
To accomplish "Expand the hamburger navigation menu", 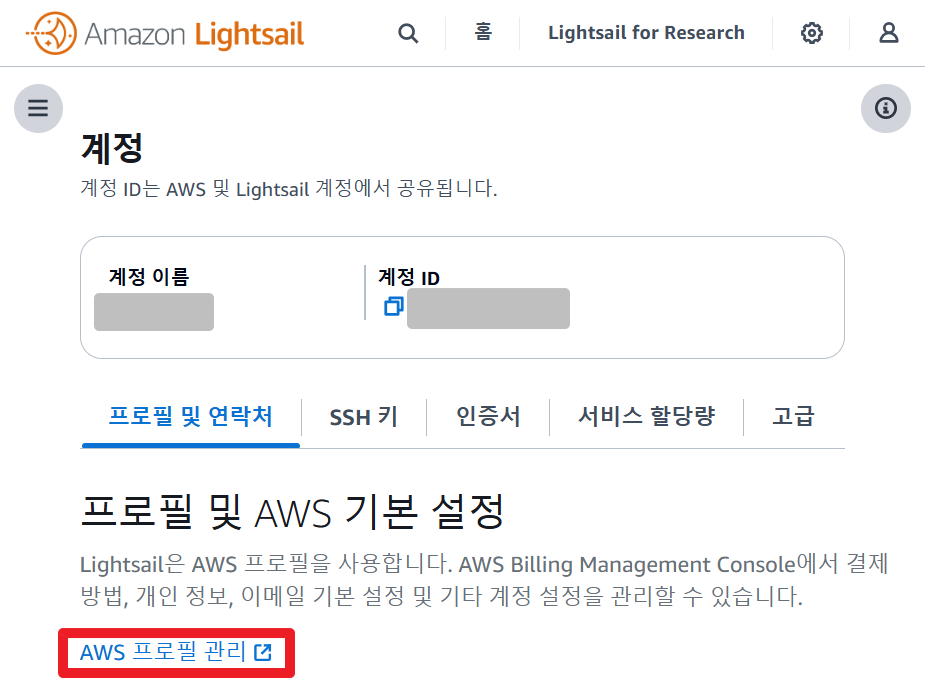I will point(38,108).
